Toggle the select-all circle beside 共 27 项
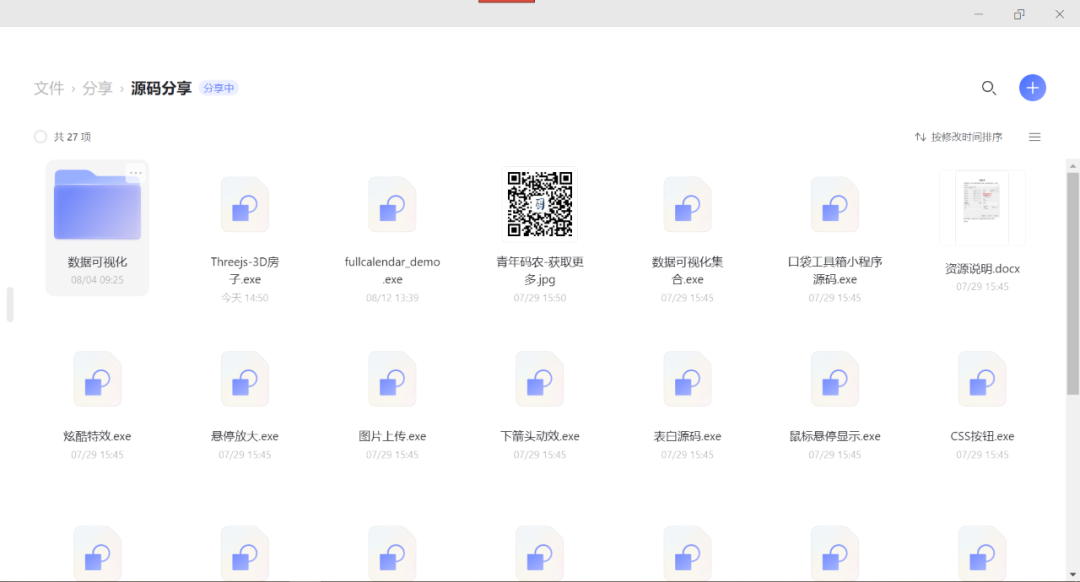The width and height of the screenshot is (1080, 582). coord(41,136)
